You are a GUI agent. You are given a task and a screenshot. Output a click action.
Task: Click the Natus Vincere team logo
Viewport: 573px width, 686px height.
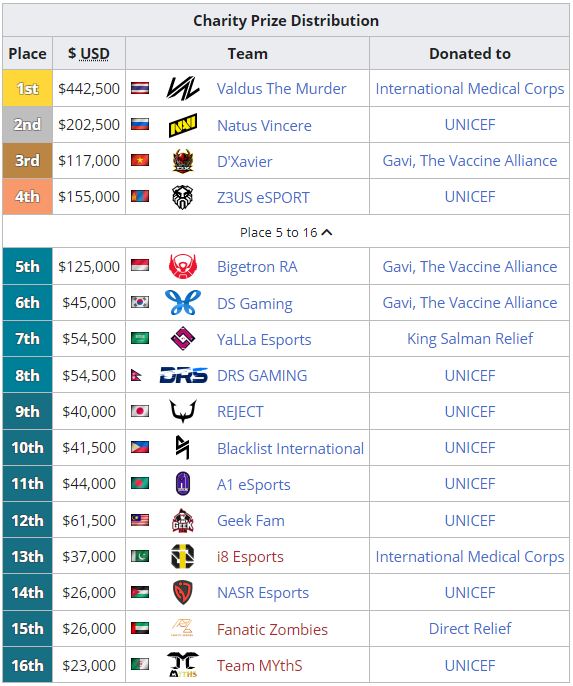click(183, 125)
